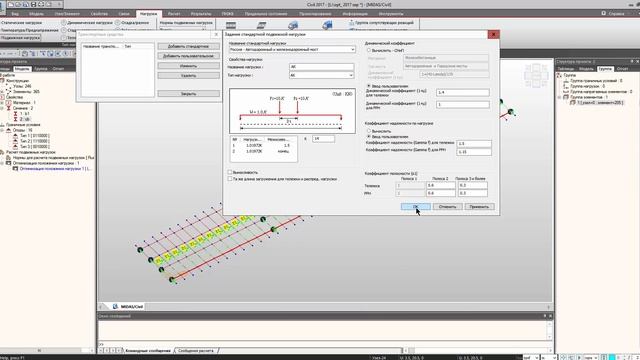Select Оптимизация положения нагрузки : 1 tree item
The height and width of the screenshot is (360, 640).
coord(46,163)
